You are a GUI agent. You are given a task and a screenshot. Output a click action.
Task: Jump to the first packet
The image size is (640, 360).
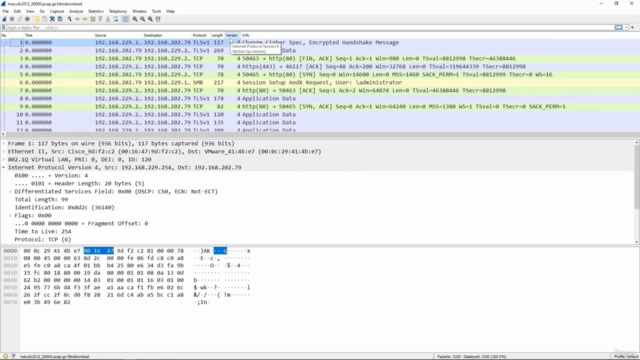100,19
